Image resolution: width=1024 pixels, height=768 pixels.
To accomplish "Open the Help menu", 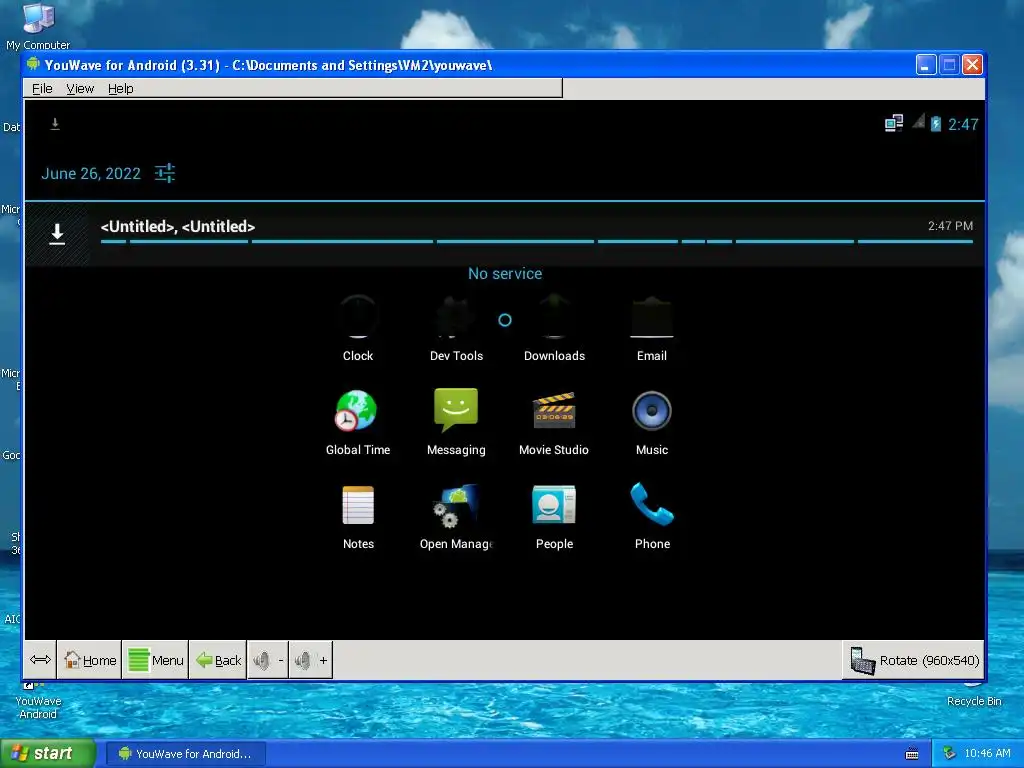I will [x=120, y=89].
